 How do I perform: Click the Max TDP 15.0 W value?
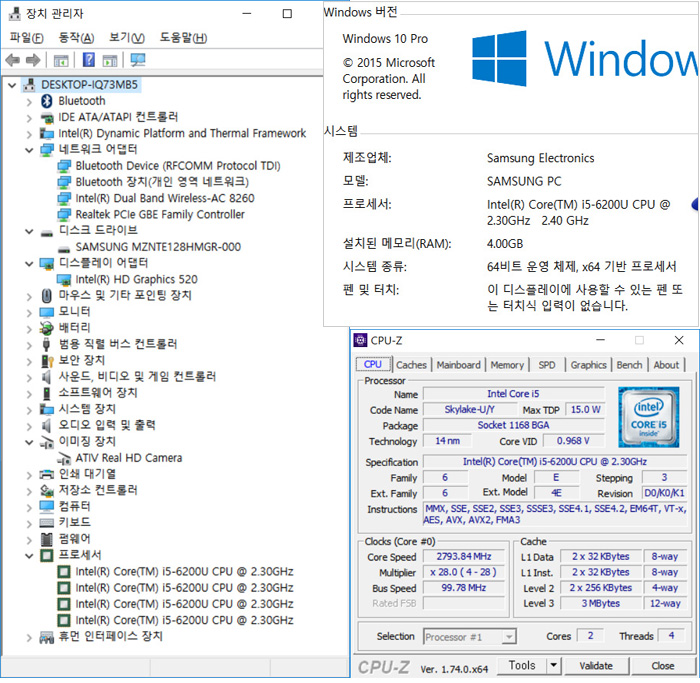click(x=585, y=409)
